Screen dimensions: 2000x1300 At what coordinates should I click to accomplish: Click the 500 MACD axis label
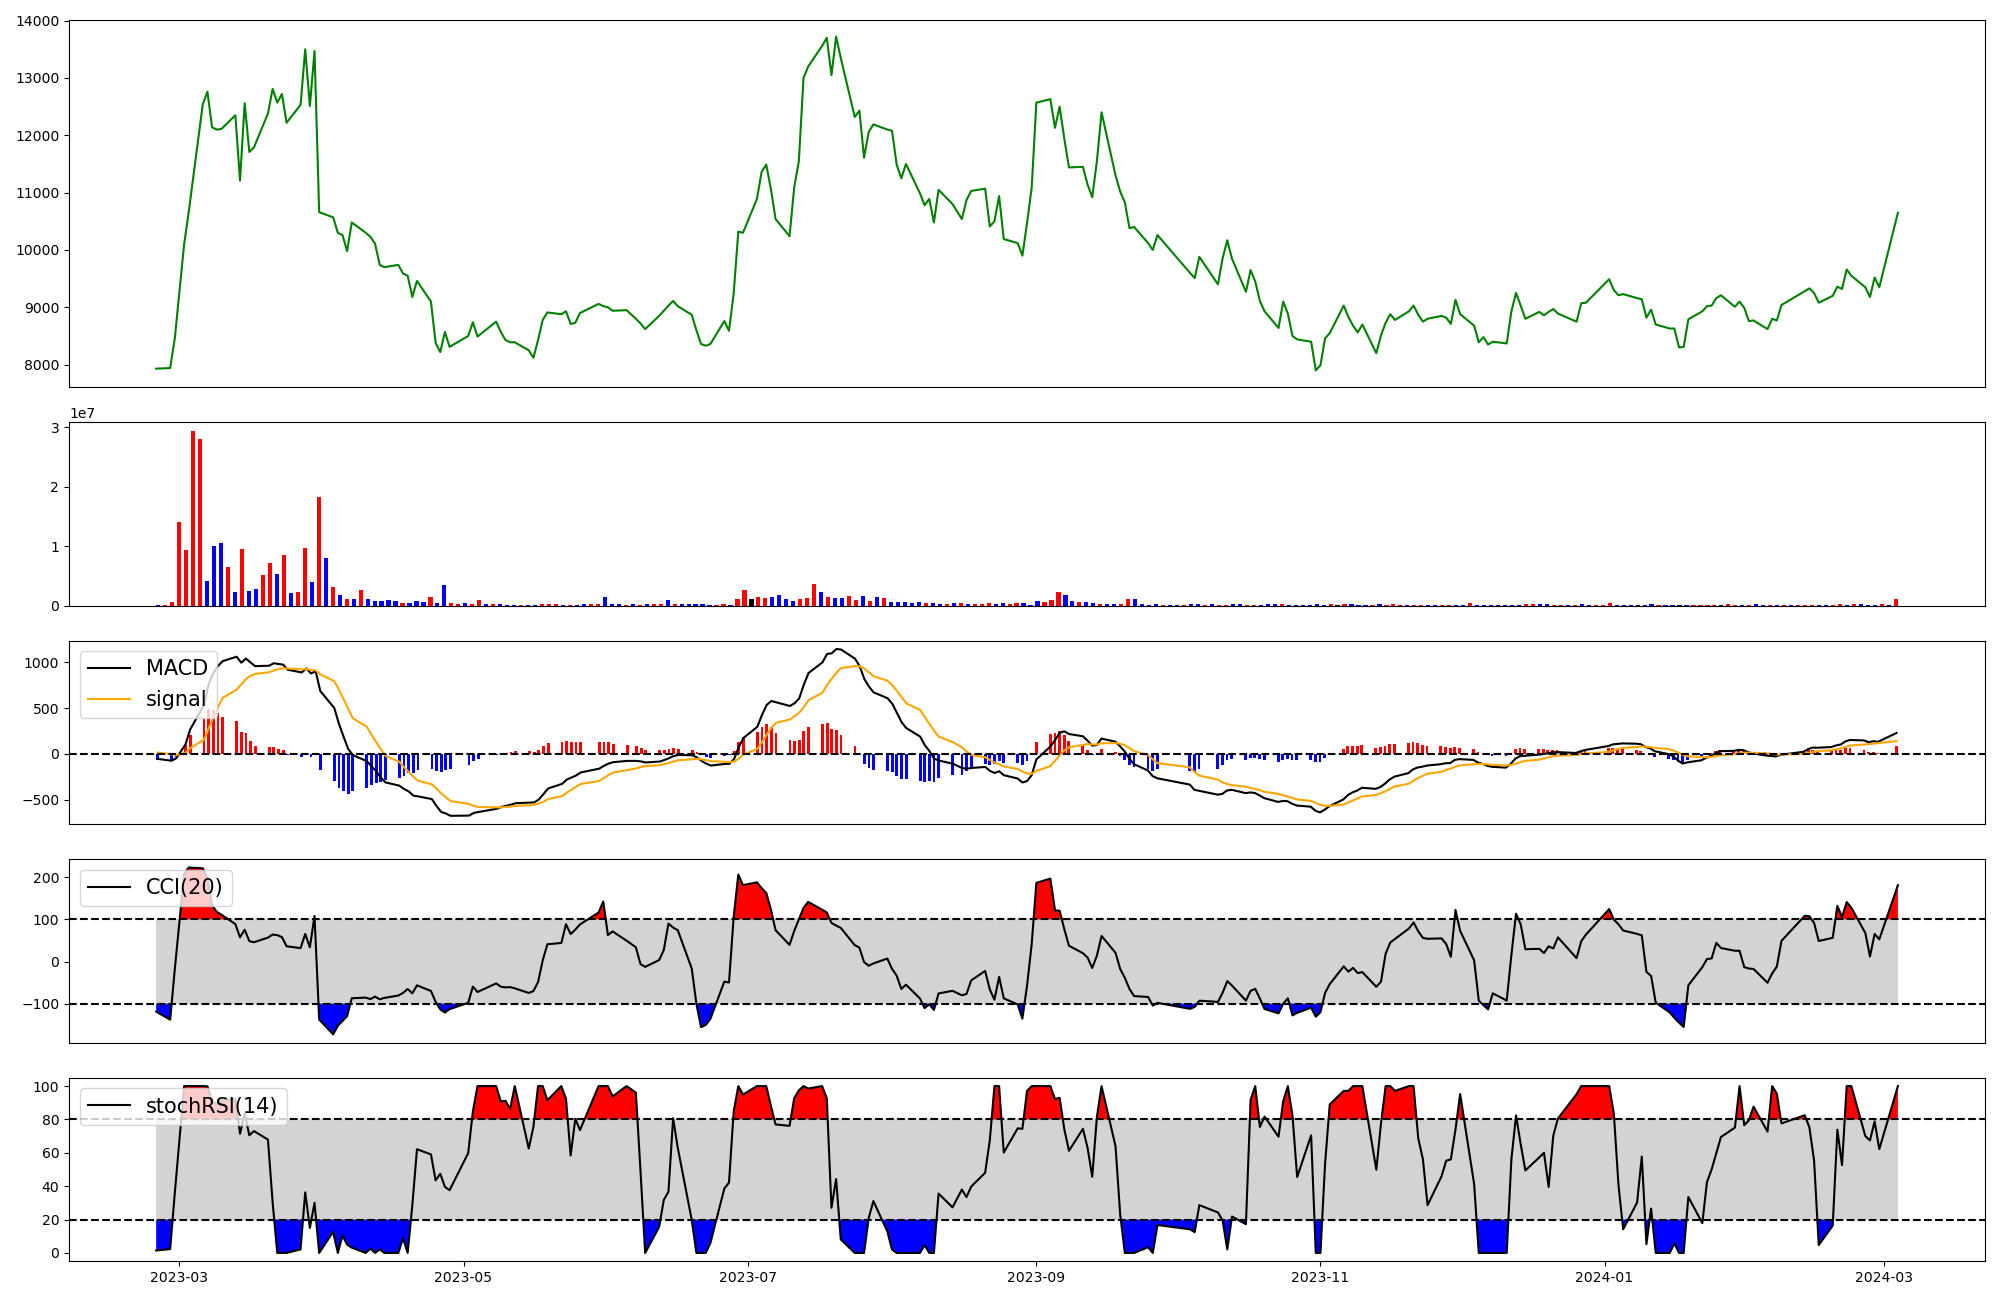pos(47,709)
